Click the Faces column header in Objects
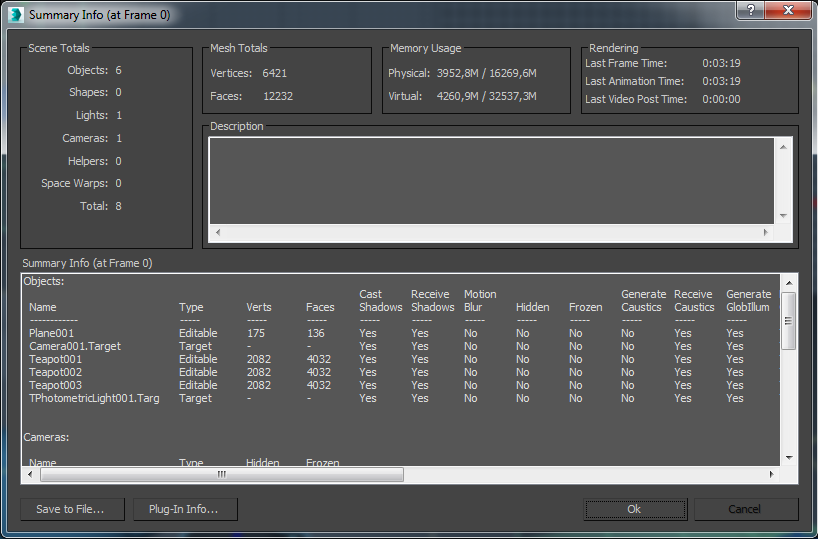Screen dimensions: 818x539 pyautogui.click(x=320, y=307)
